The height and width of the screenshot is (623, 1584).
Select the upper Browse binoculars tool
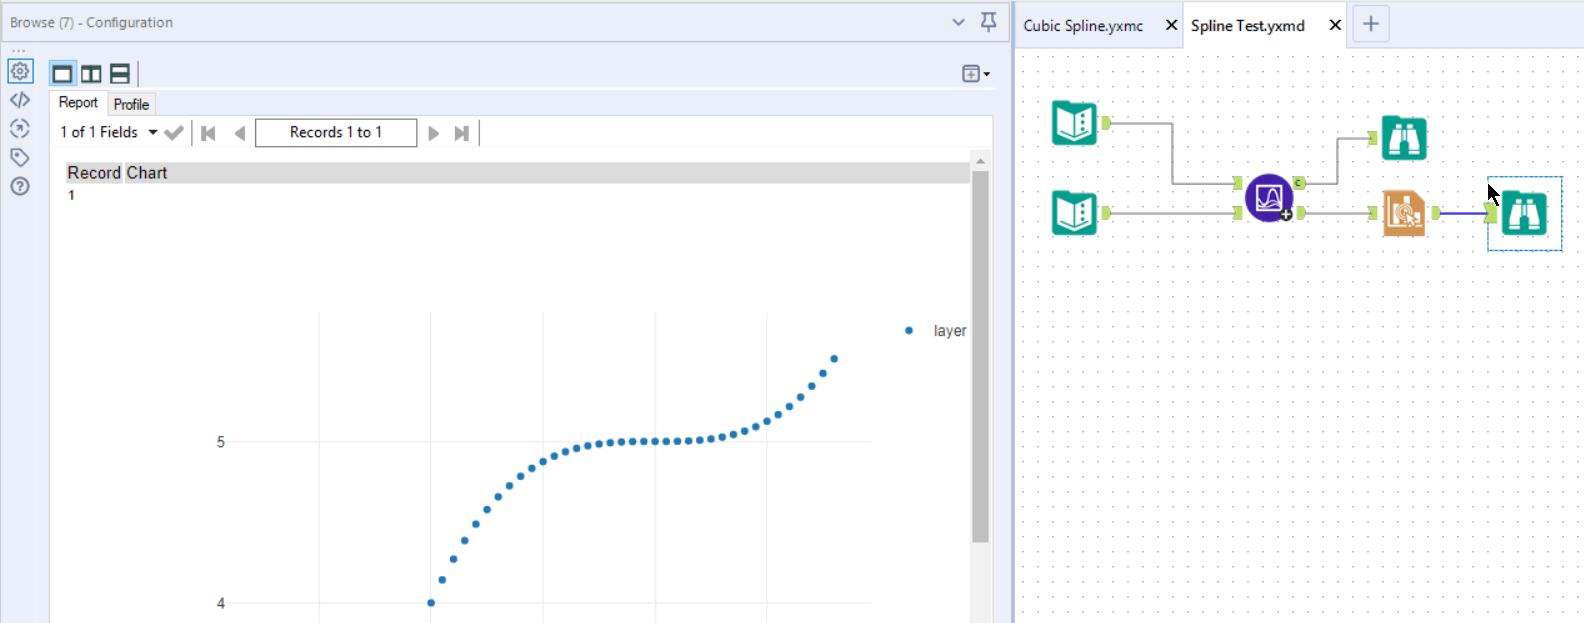[1404, 138]
